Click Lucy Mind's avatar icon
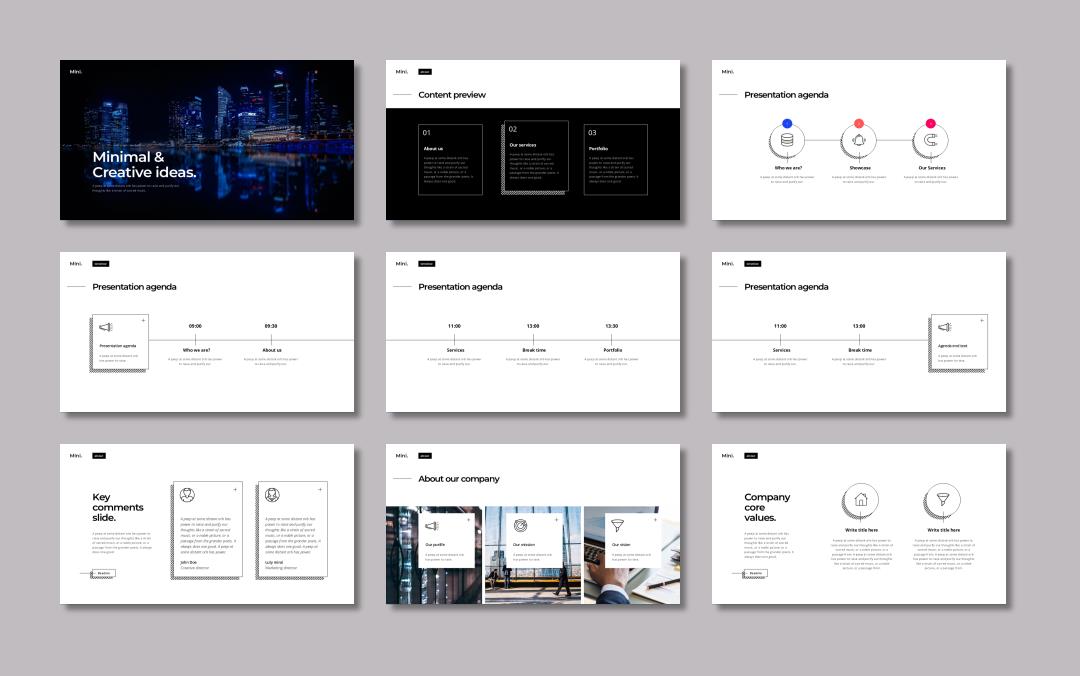 272,495
